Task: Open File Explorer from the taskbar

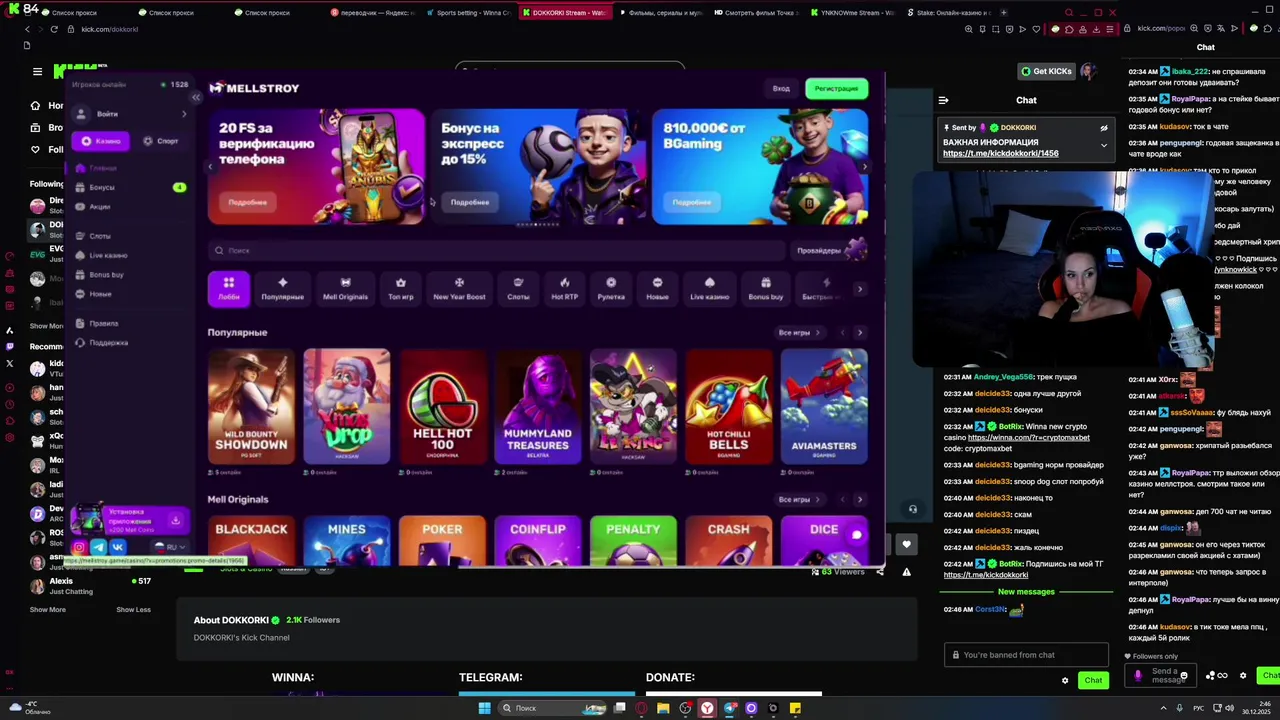Action: 663,708
